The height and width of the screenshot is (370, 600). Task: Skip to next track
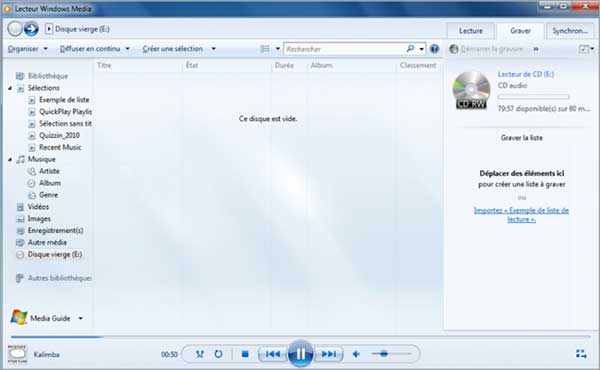pos(328,354)
